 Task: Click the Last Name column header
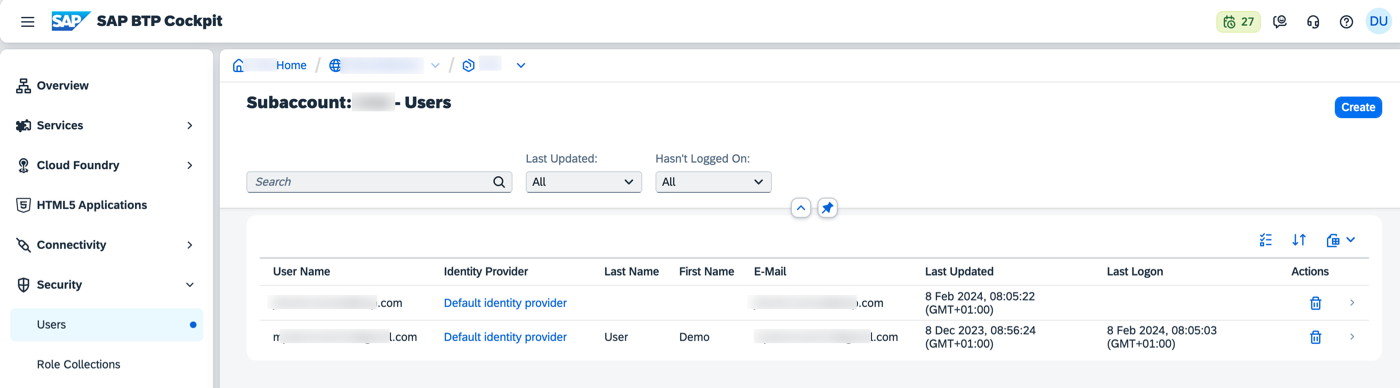pos(632,272)
